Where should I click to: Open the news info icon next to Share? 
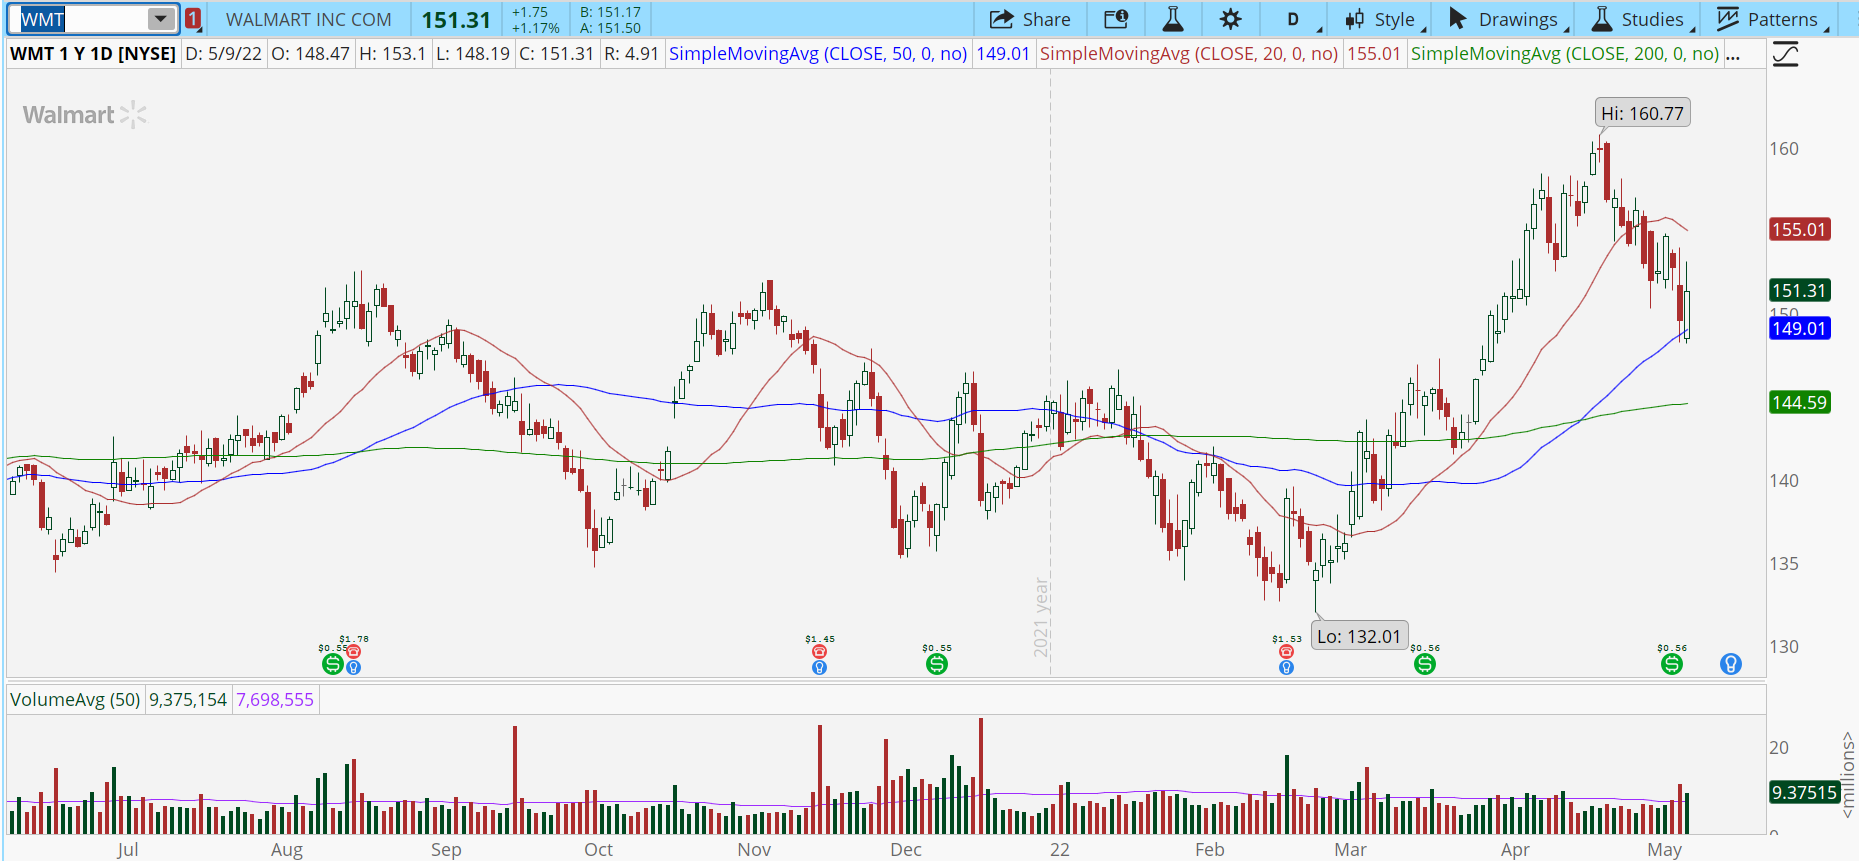(1116, 19)
